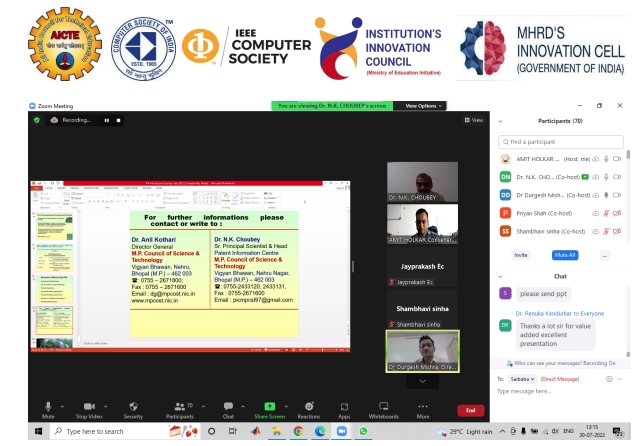Toggle microphone for AMIT HOLKAR participant
This screenshot has height=446, width=643.
pos(606,159)
